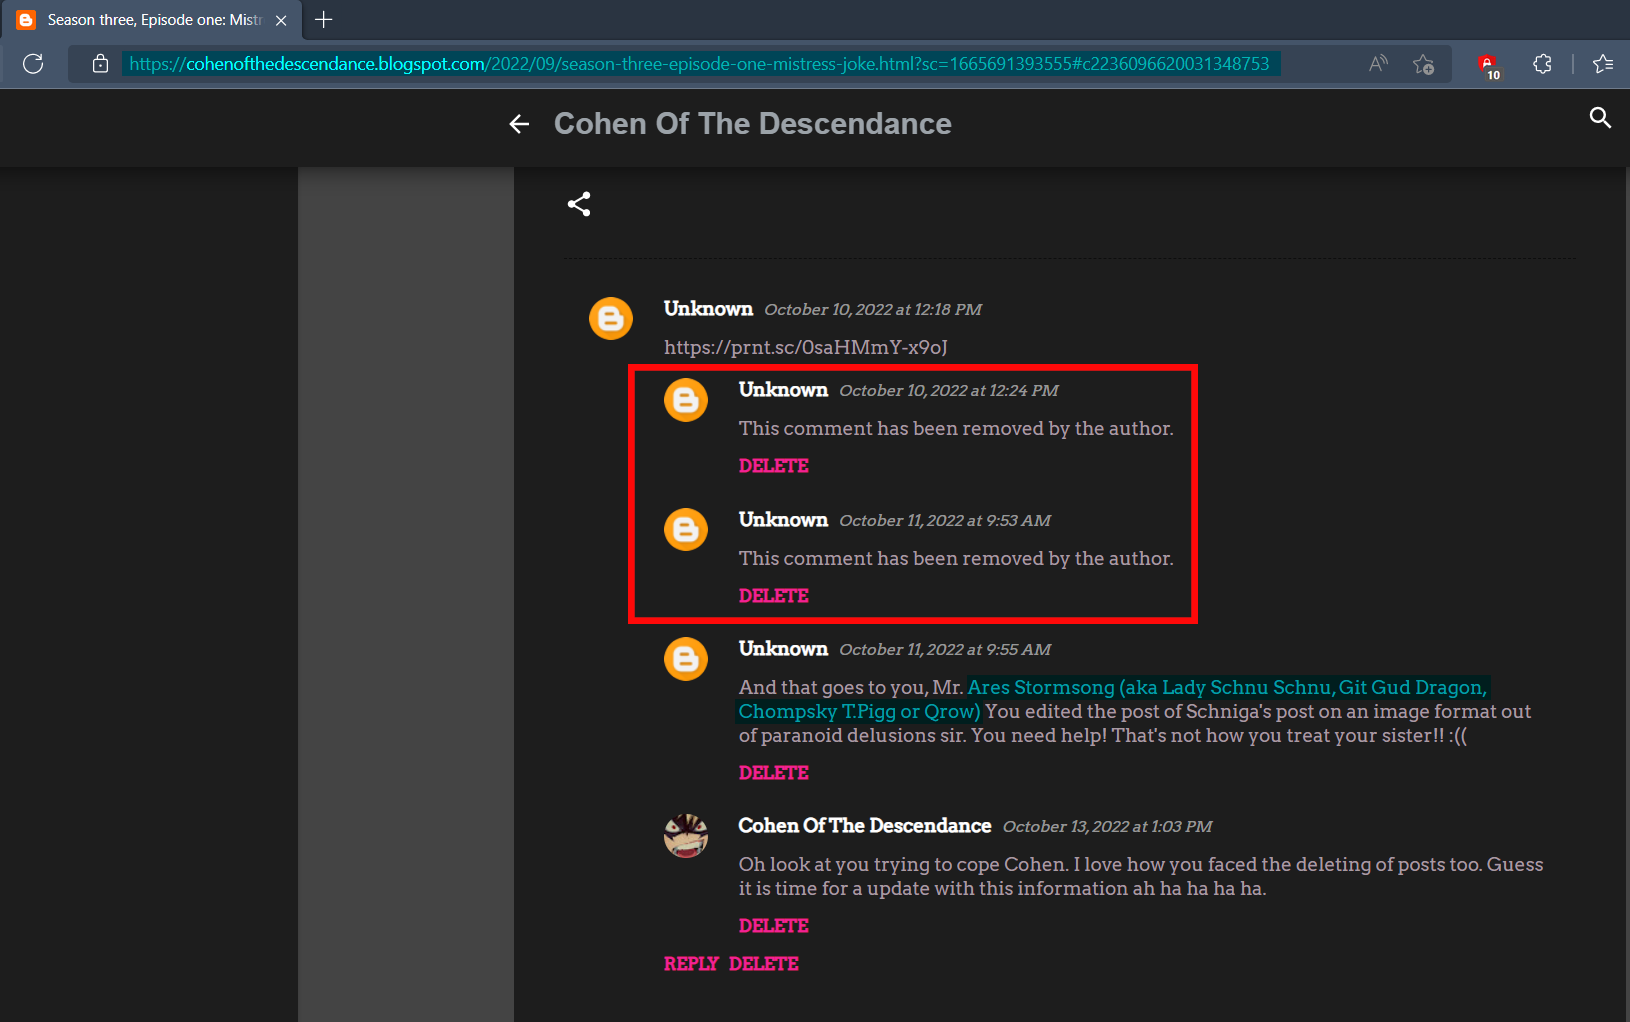Open the red adblock extension icon

click(x=1488, y=66)
